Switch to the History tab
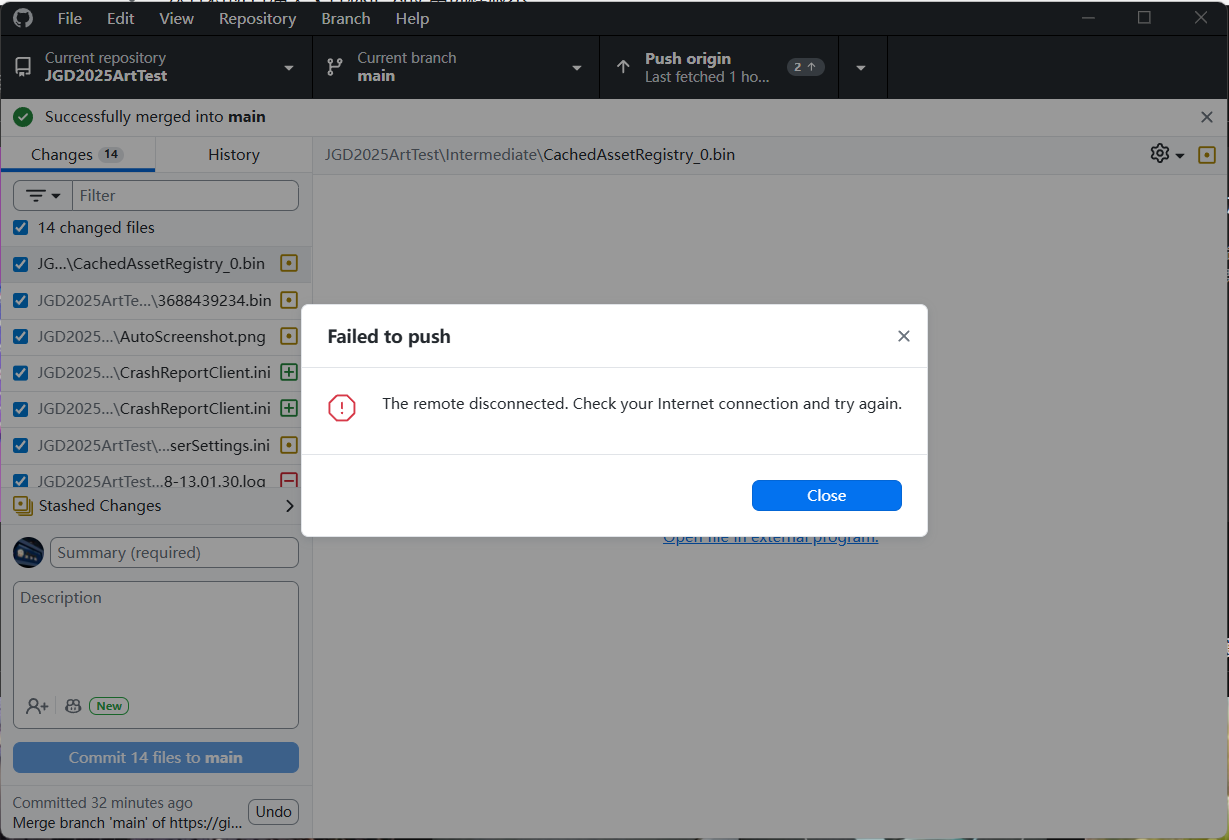1229x840 pixels. coord(233,154)
